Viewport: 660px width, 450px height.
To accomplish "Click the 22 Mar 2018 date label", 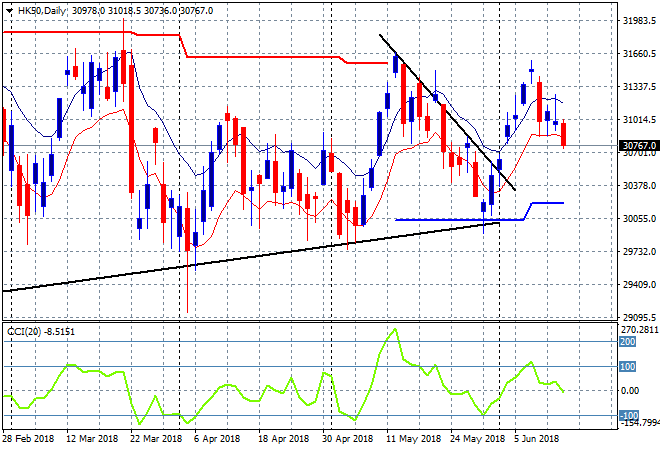I will tap(156, 439).
